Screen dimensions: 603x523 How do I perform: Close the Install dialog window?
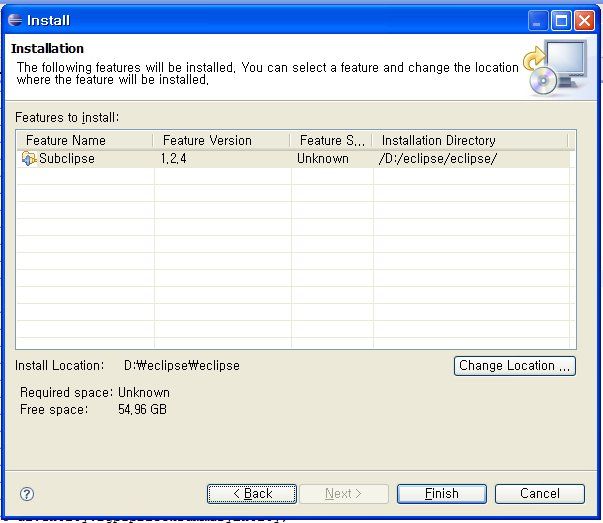584,20
